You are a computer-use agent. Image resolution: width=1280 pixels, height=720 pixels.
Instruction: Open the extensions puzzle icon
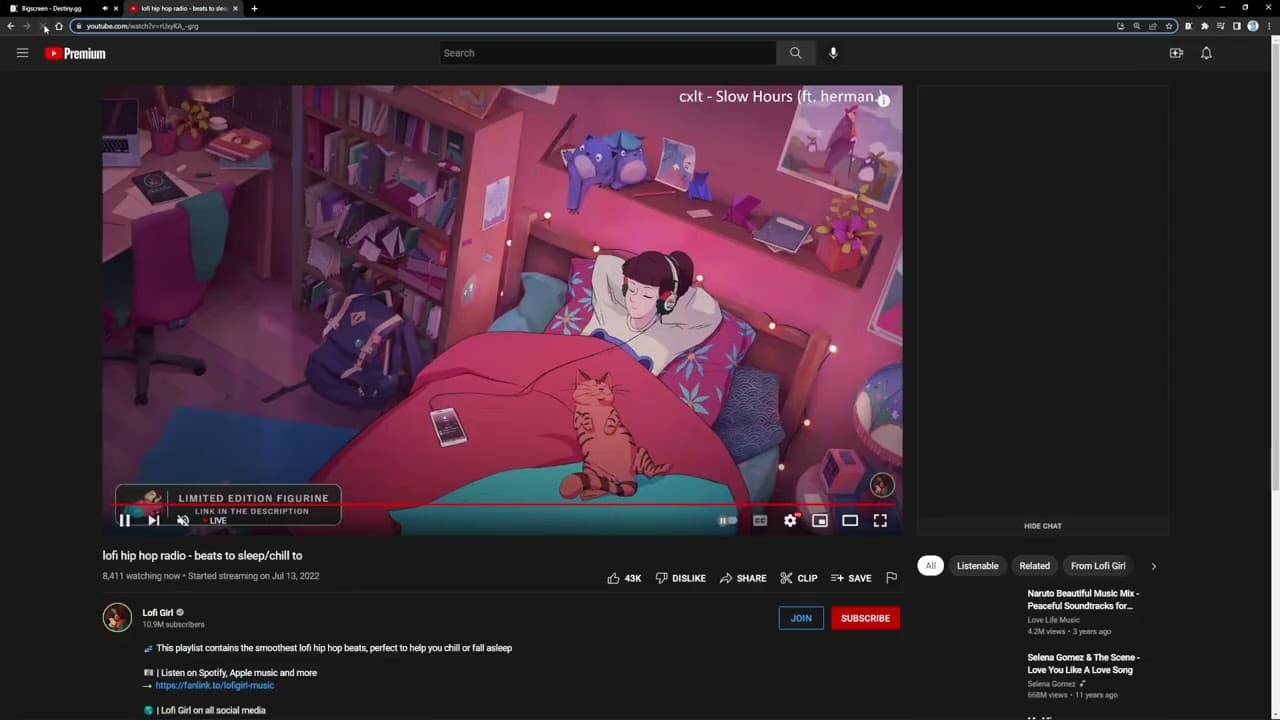click(x=1204, y=26)
